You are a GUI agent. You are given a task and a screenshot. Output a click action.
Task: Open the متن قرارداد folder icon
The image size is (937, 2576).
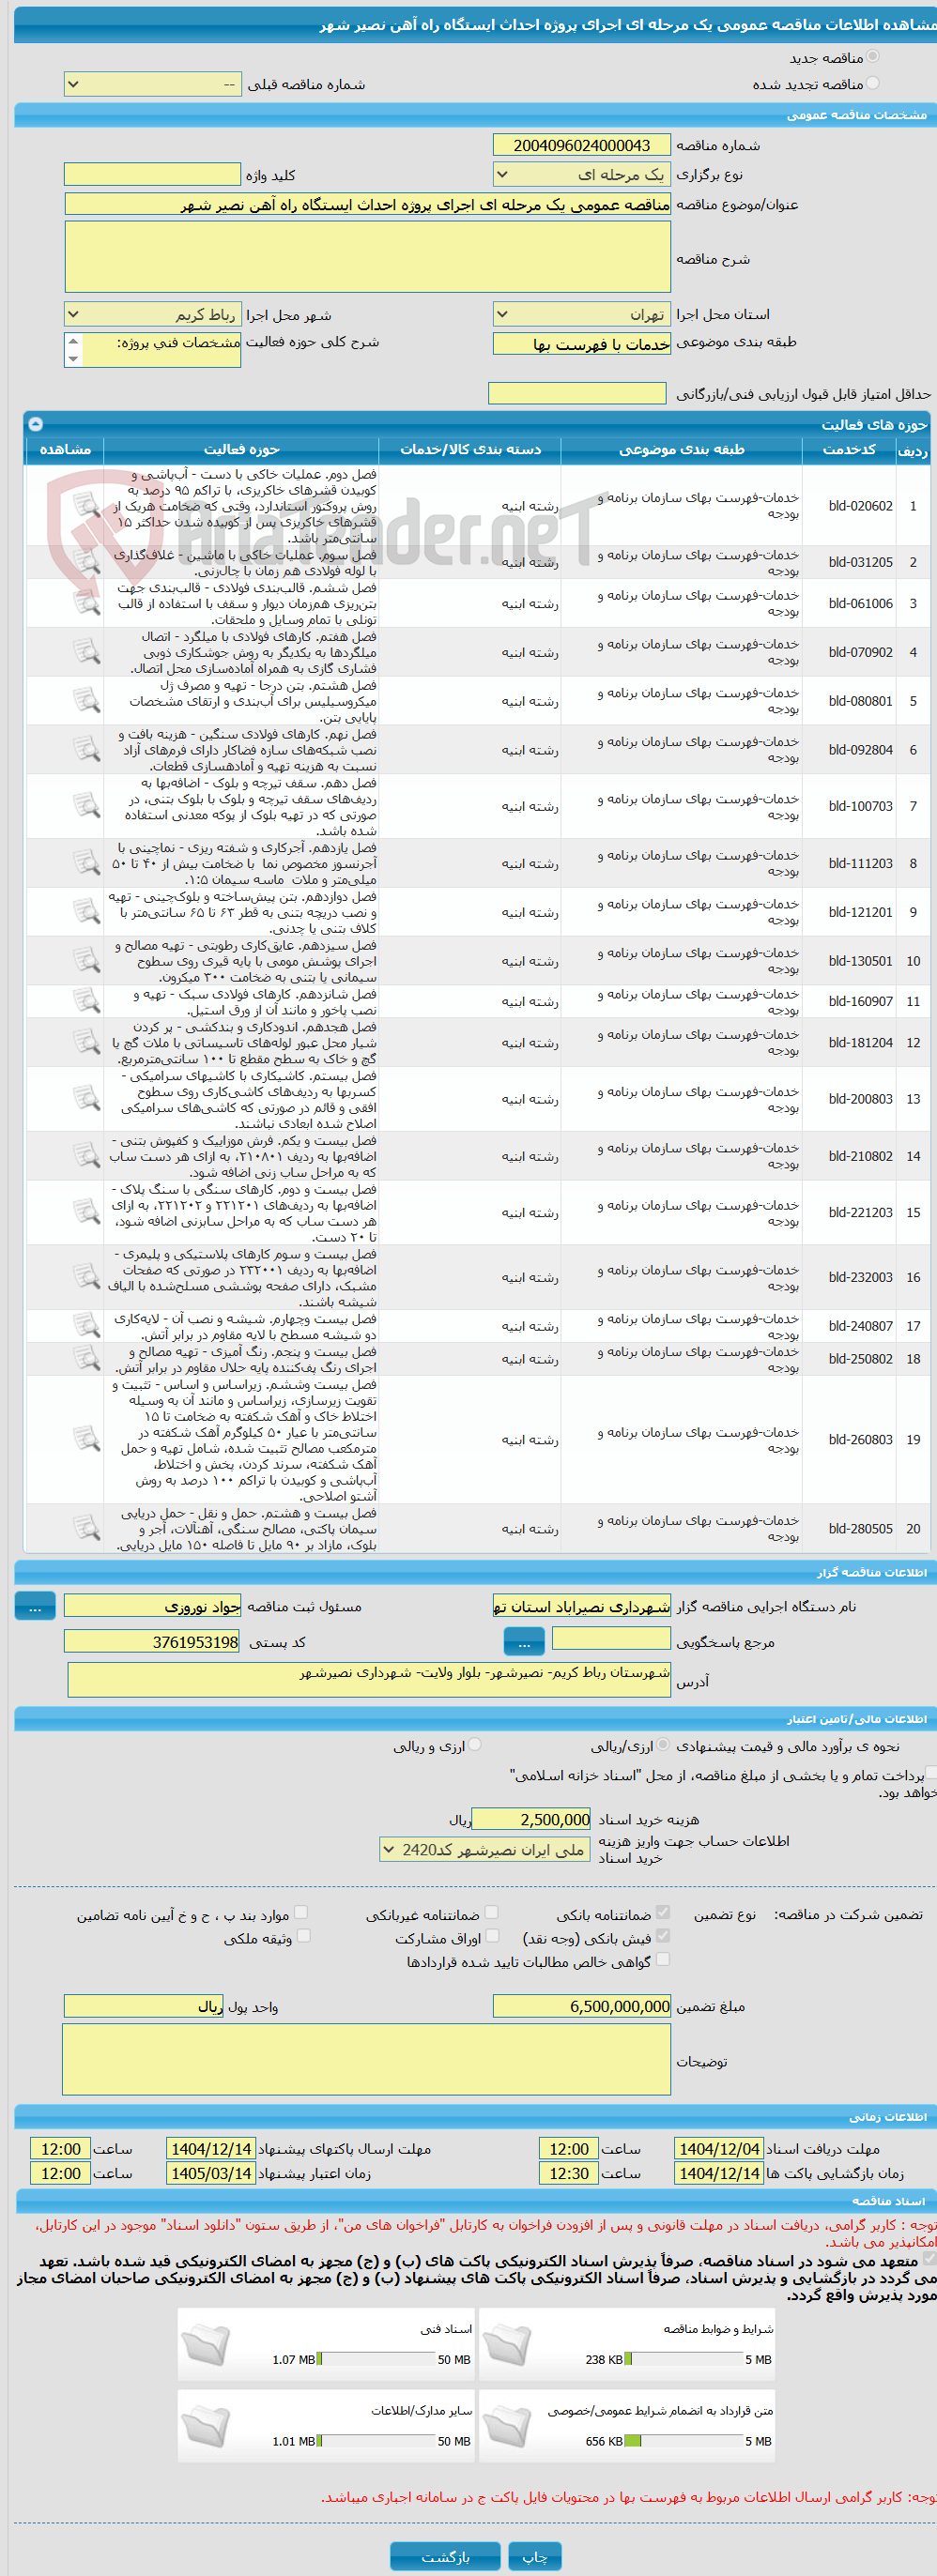tap(507, 2427)
